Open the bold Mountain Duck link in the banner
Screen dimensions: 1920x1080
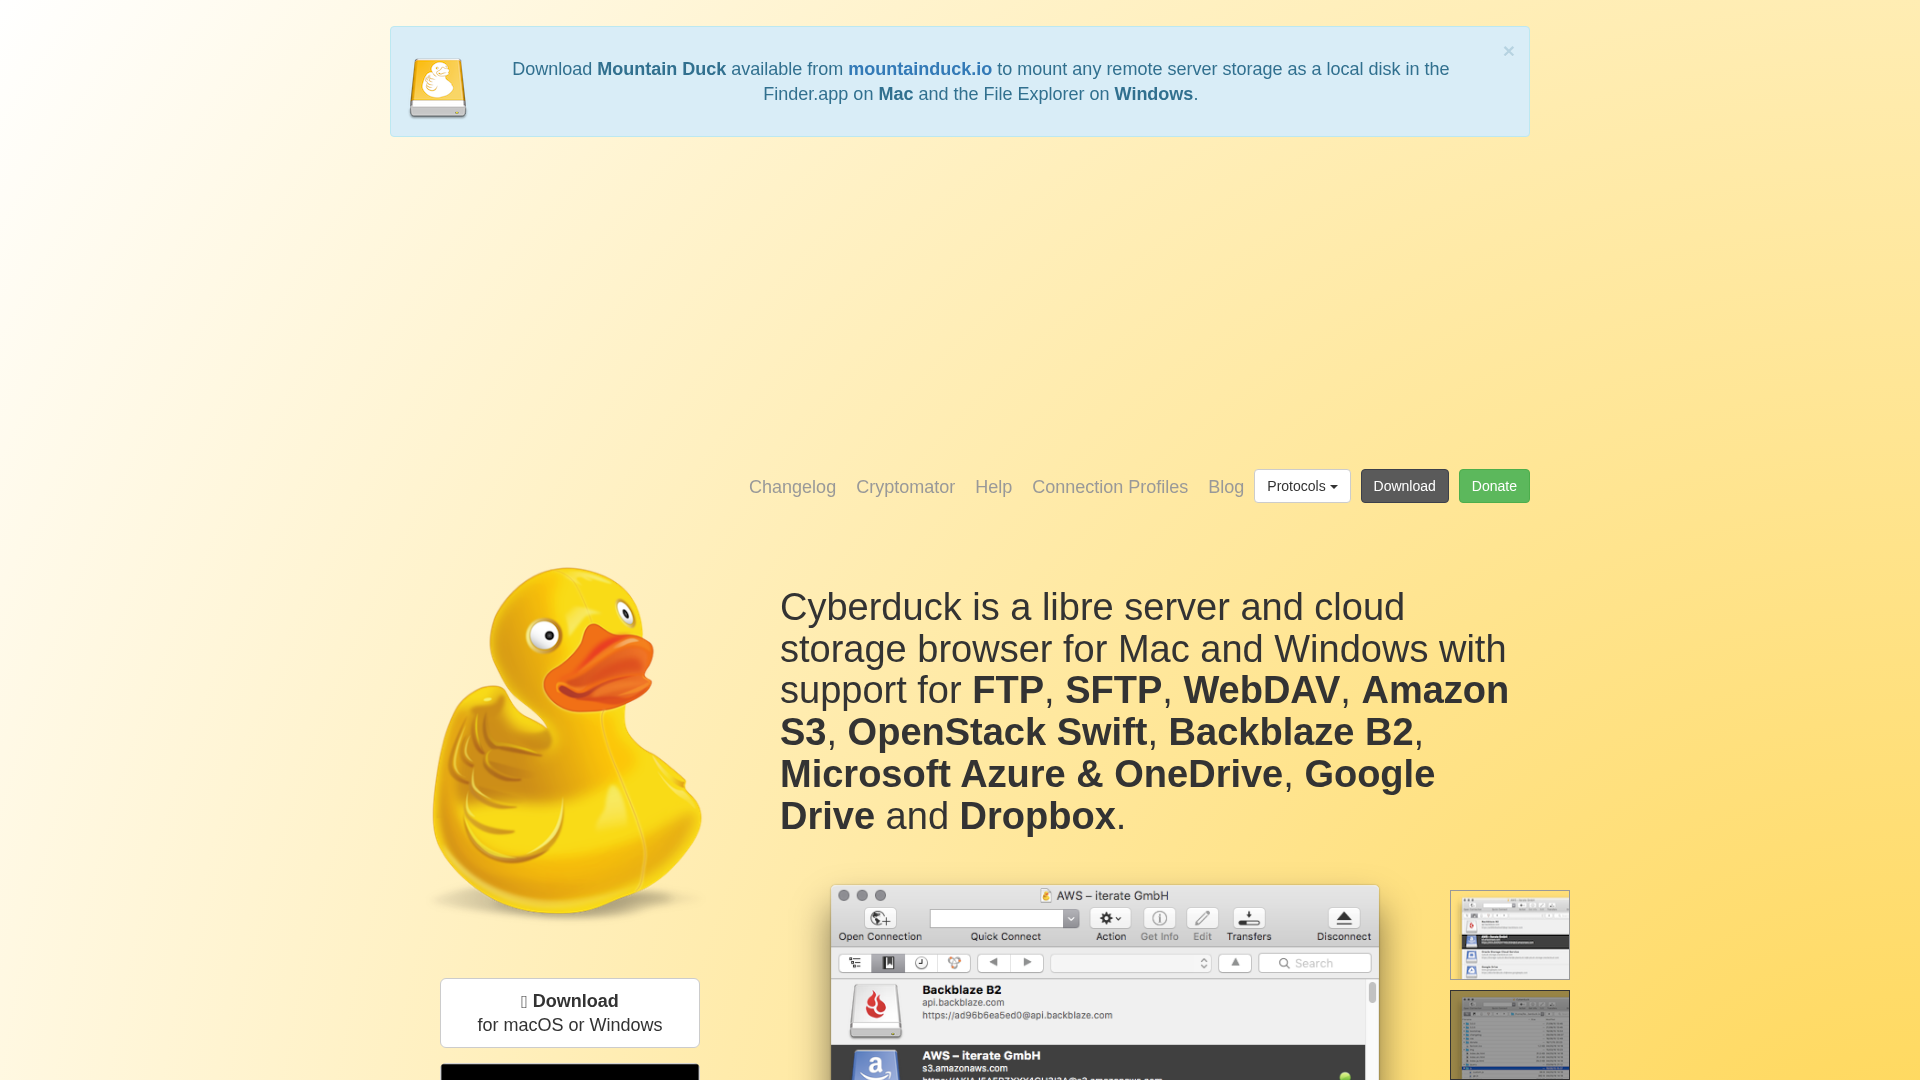pos(661,69)
